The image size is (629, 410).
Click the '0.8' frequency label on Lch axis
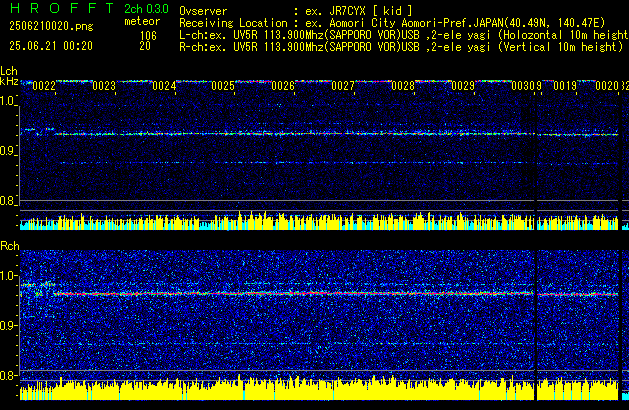8,201
